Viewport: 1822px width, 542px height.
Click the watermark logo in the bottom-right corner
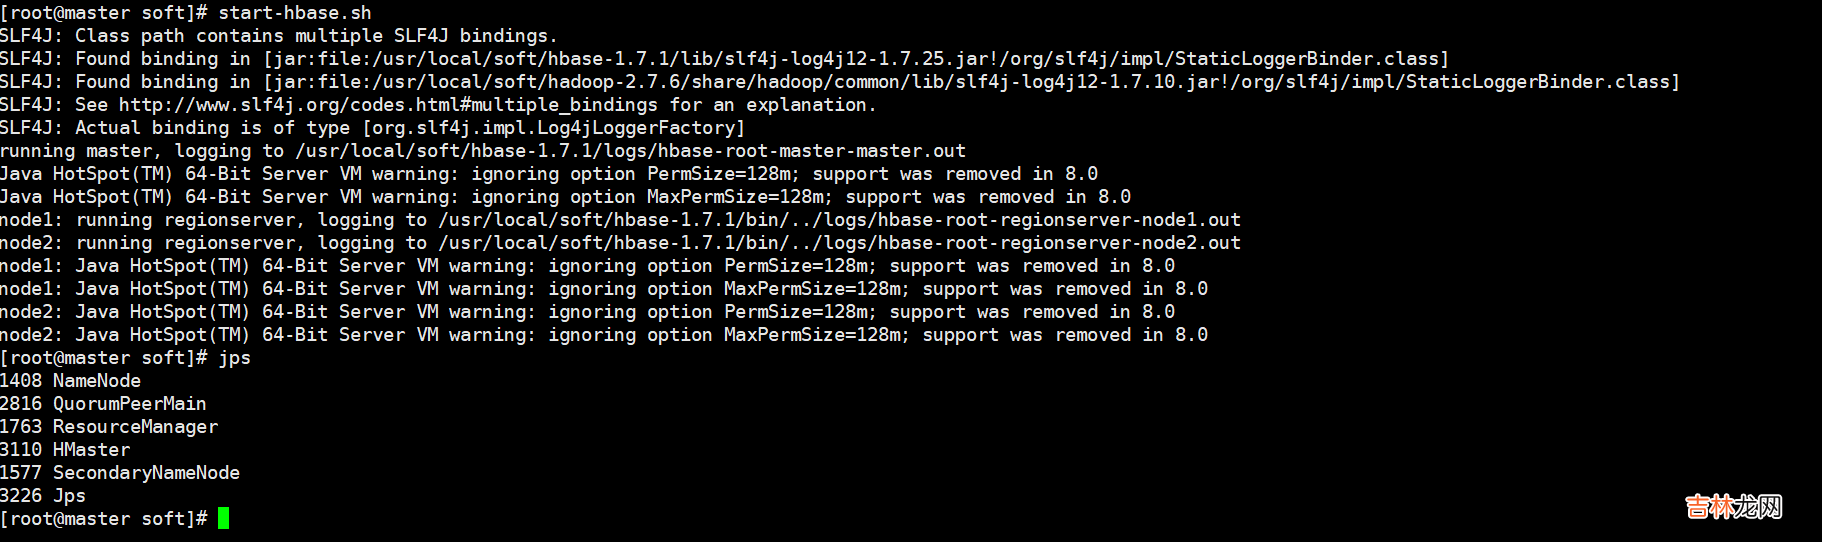1733,507
